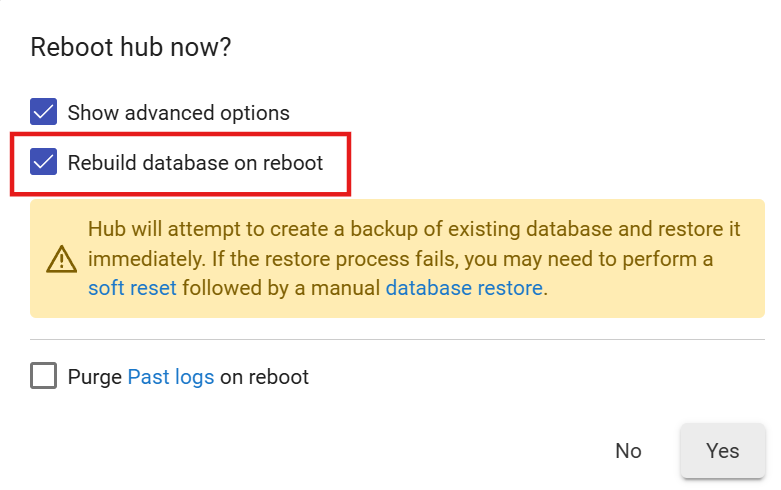Open the soft reset link
This screenshot has width=781, height=490.
coord(132,289)
